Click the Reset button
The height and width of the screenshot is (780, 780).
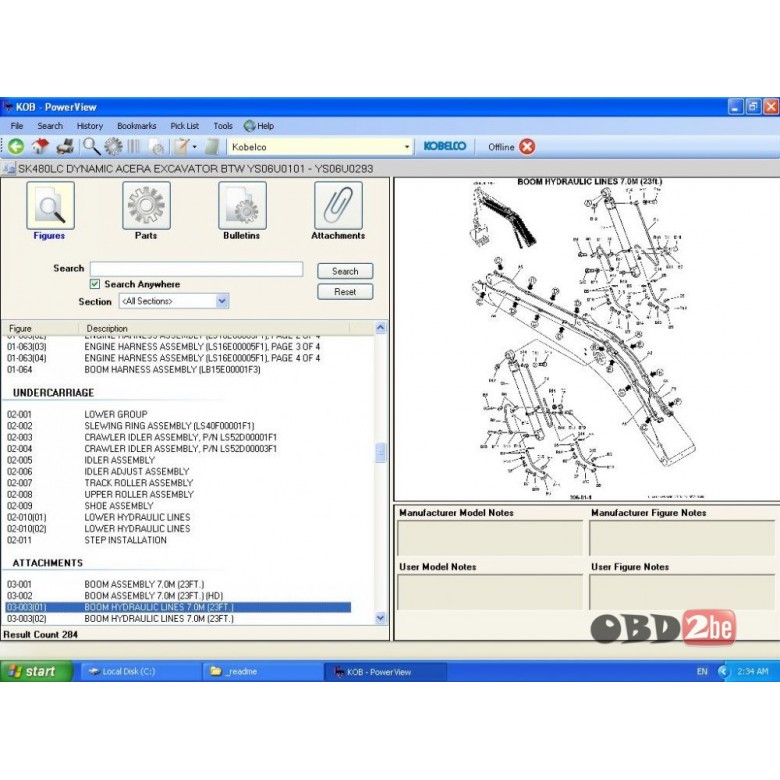click(x=345, y=292)
